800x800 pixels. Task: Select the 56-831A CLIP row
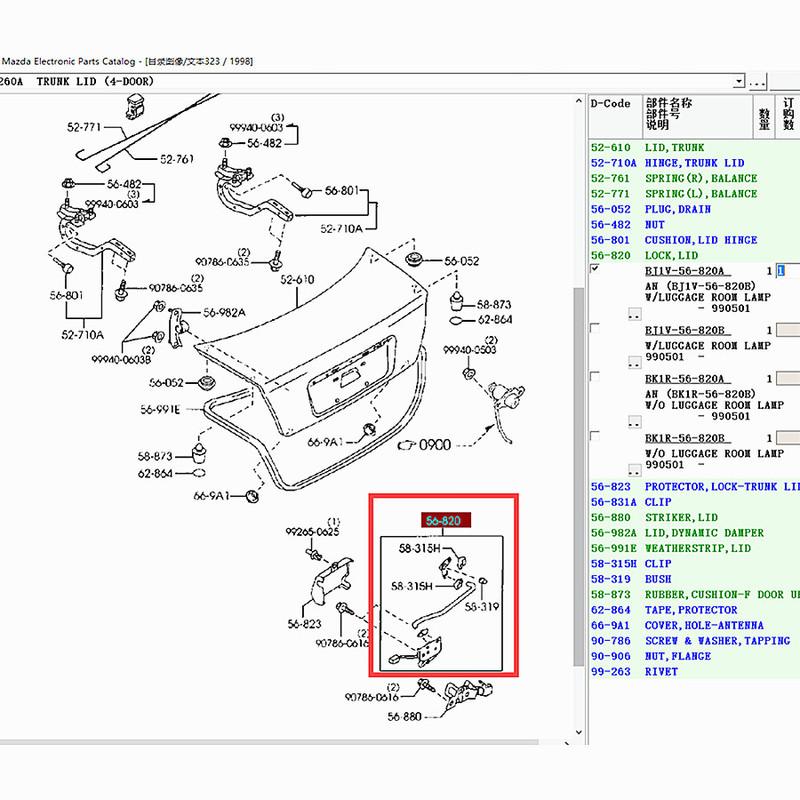(x=694, y=502)
